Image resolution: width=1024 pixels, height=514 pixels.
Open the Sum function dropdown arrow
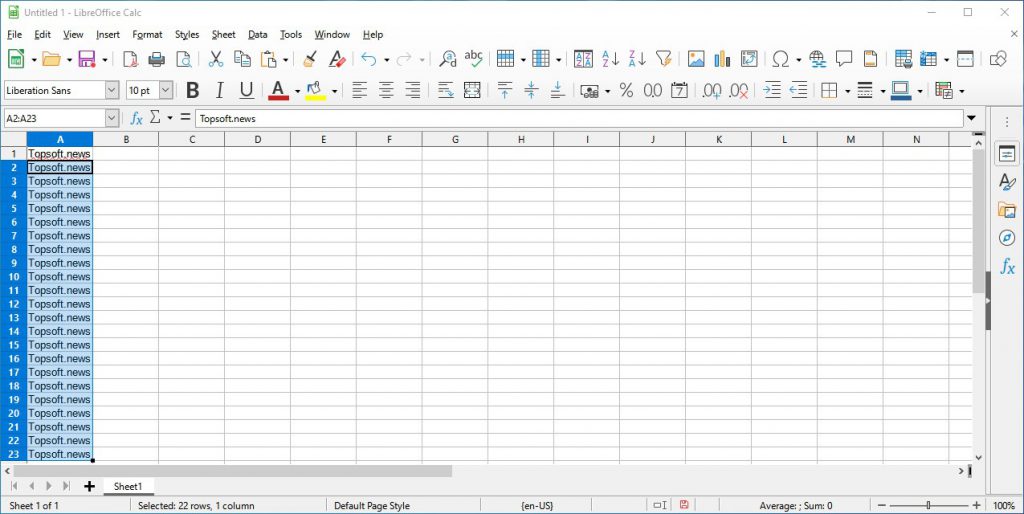point(170,118)
